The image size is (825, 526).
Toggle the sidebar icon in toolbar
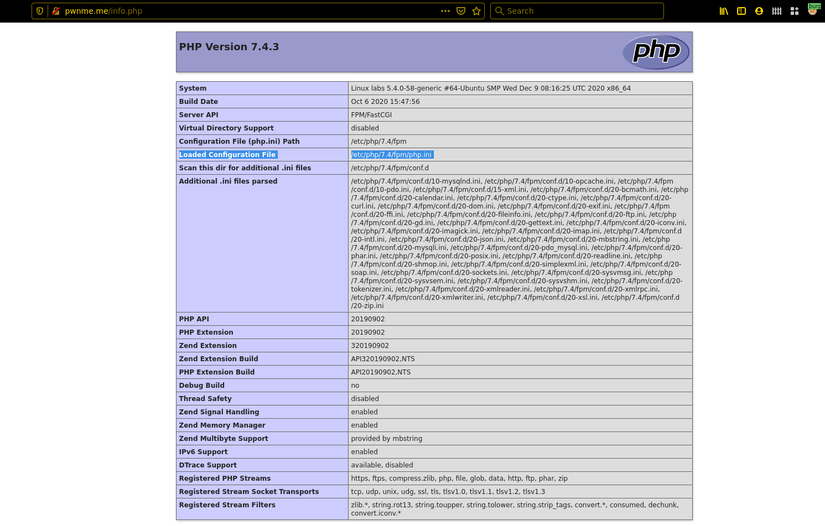[x=741, y=11]
